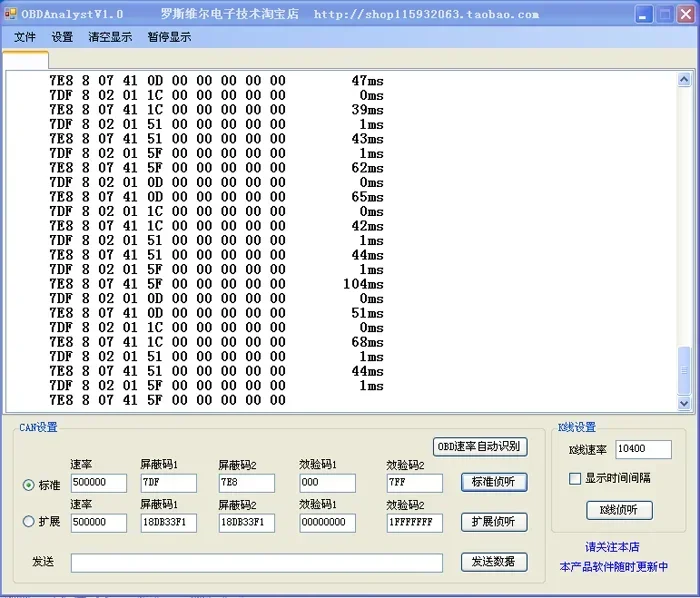Focus the 发送 data input field
700x598 pixels.
(257, 563)
